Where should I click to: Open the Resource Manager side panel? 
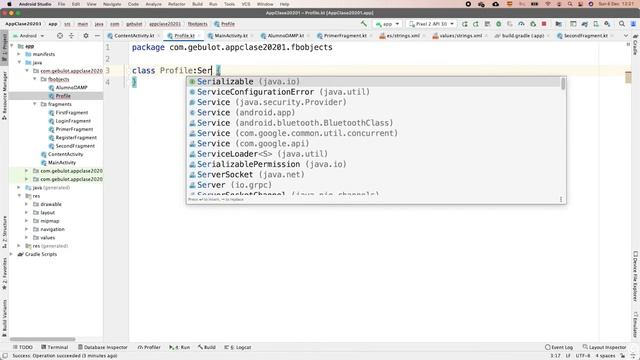[4, 96]
